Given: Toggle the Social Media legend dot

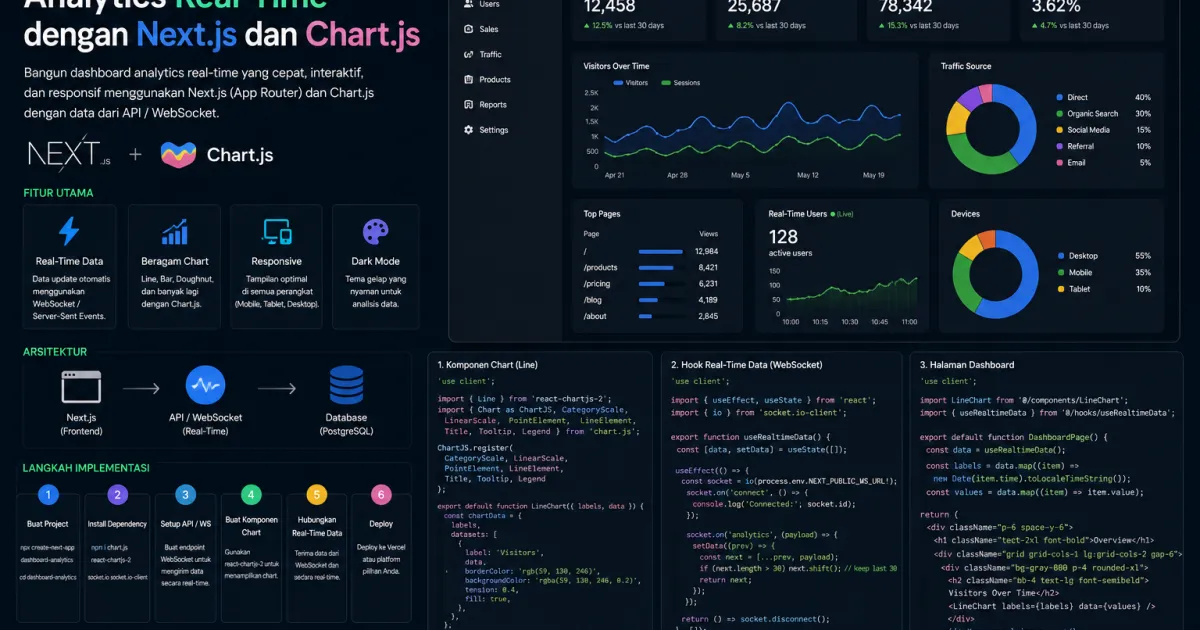Looking at the screenshot, I should coord(1059,130).
